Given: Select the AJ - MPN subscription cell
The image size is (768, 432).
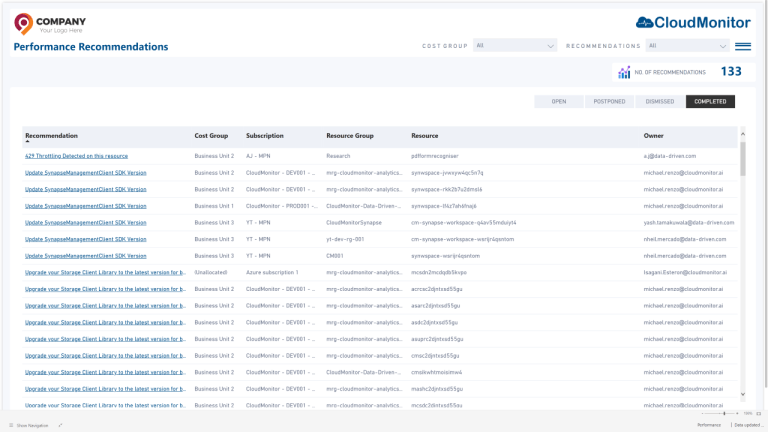Looking at the screenshot, I should coord(258,156).
